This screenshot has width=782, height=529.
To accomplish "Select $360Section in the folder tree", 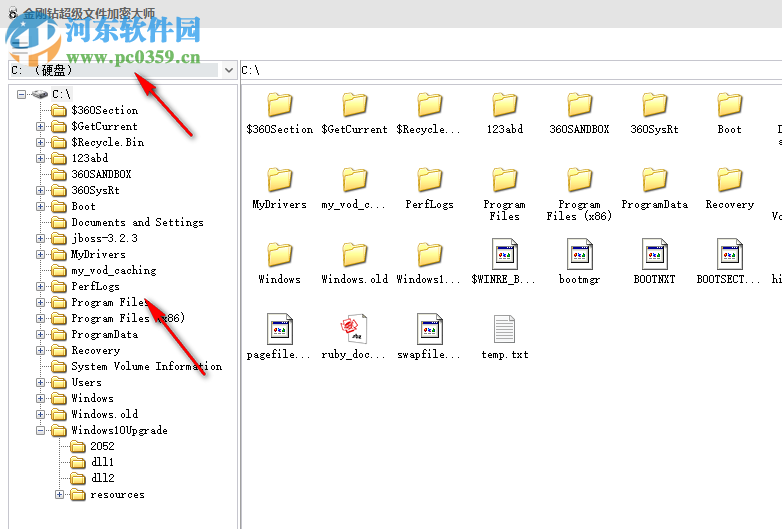I will coord(104,110).
